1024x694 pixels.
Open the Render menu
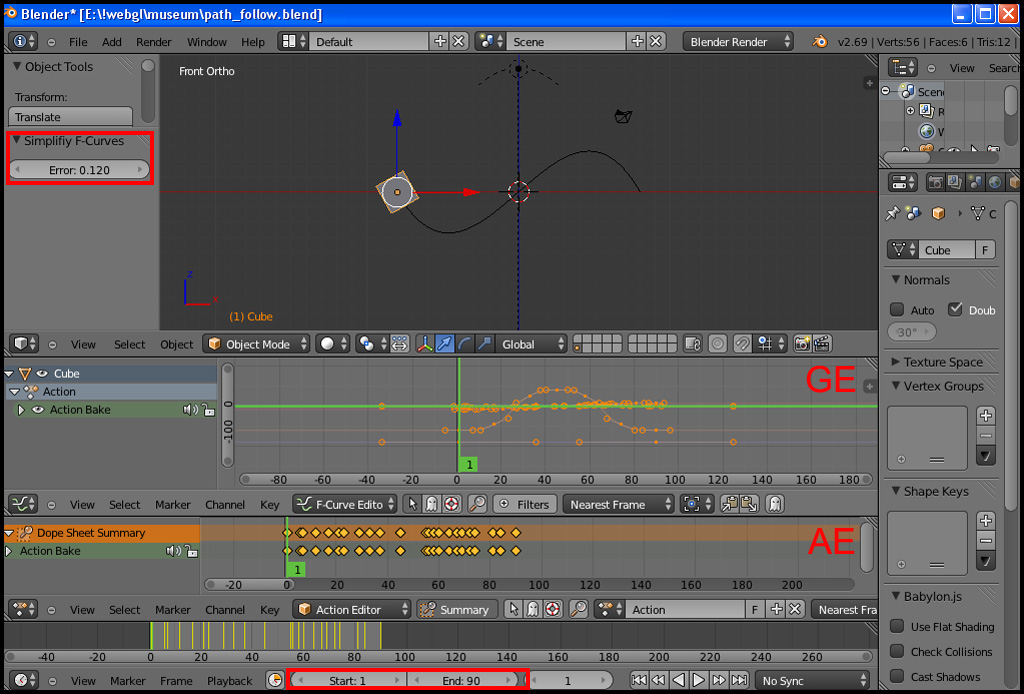pos(153,41)
